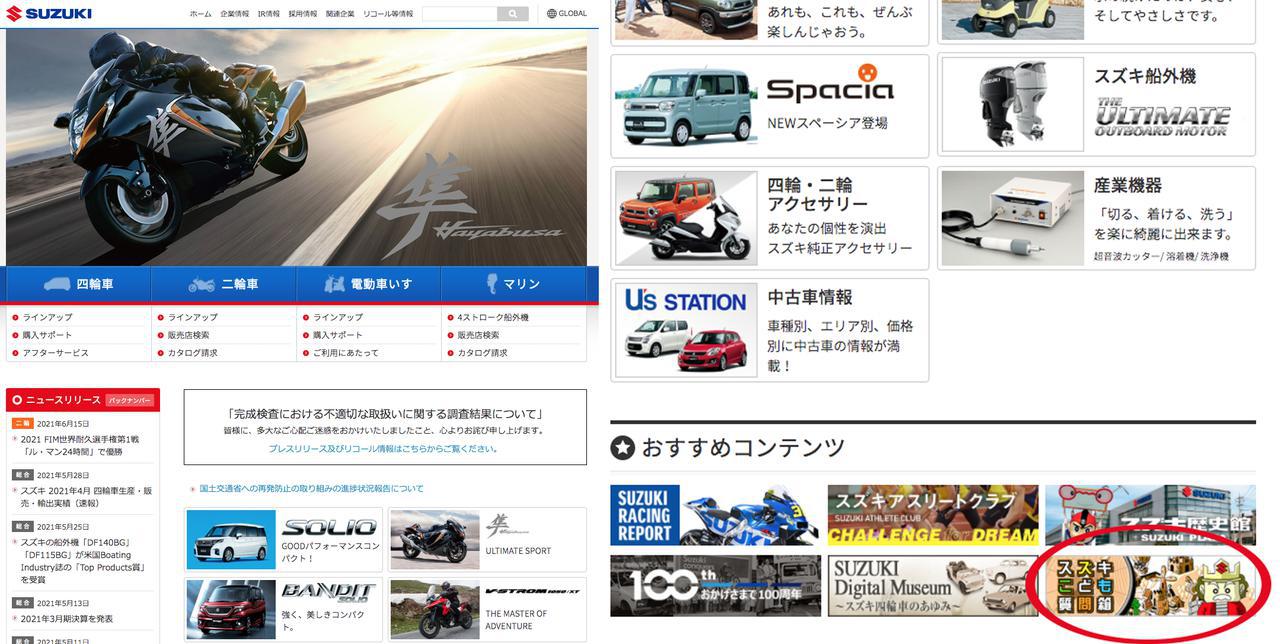Click the Suzuki logo in the header
The height and width of the screenshot is (644, 1280).
tap(49, 13)
